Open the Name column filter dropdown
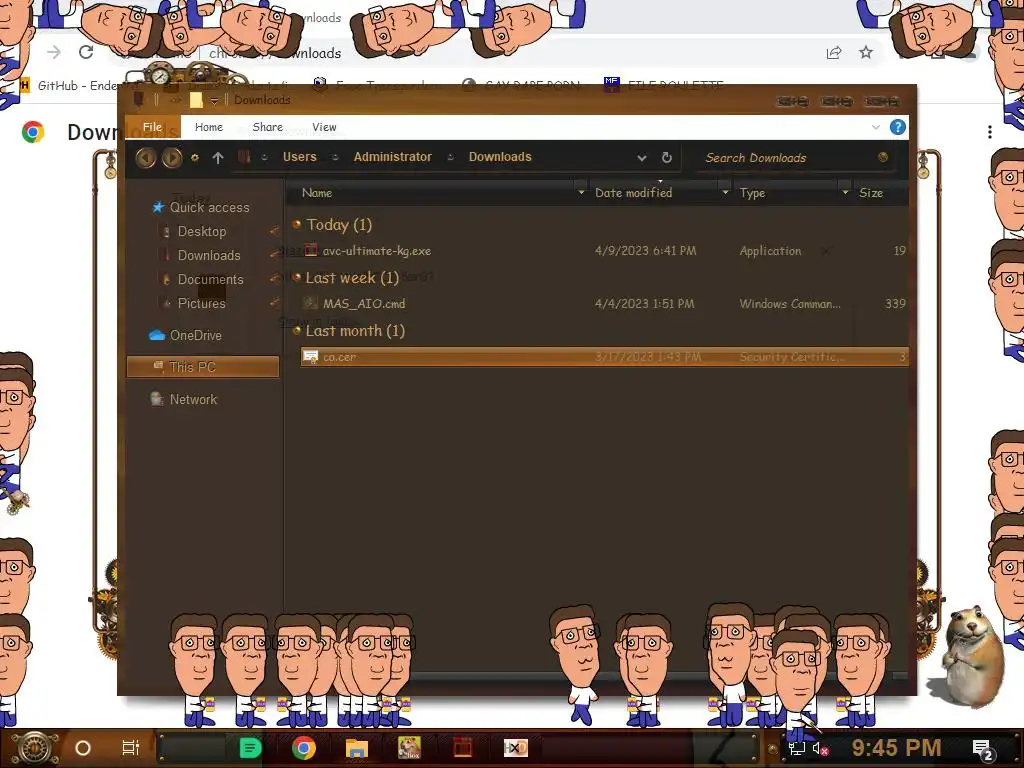Viewport: 1024px width, 768px height. tap(581, 193)
